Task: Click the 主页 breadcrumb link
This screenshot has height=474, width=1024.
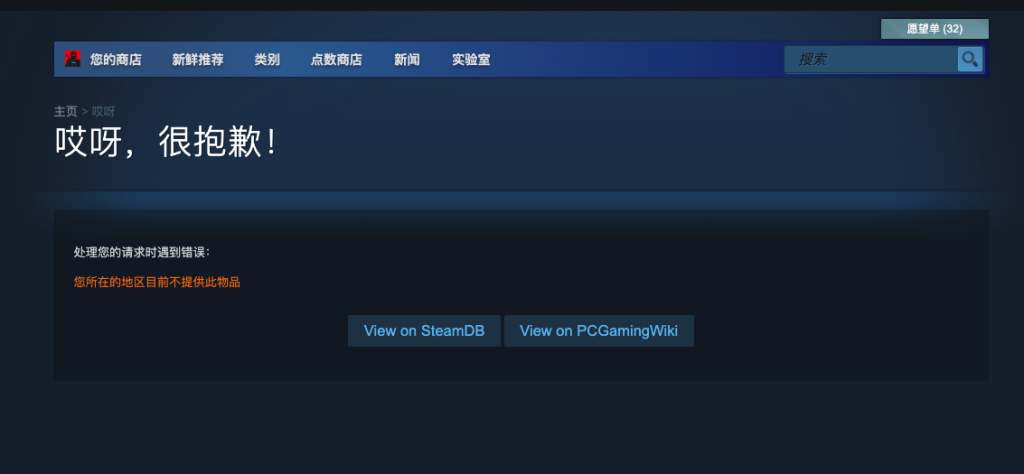Action: (x=65, y=112)
